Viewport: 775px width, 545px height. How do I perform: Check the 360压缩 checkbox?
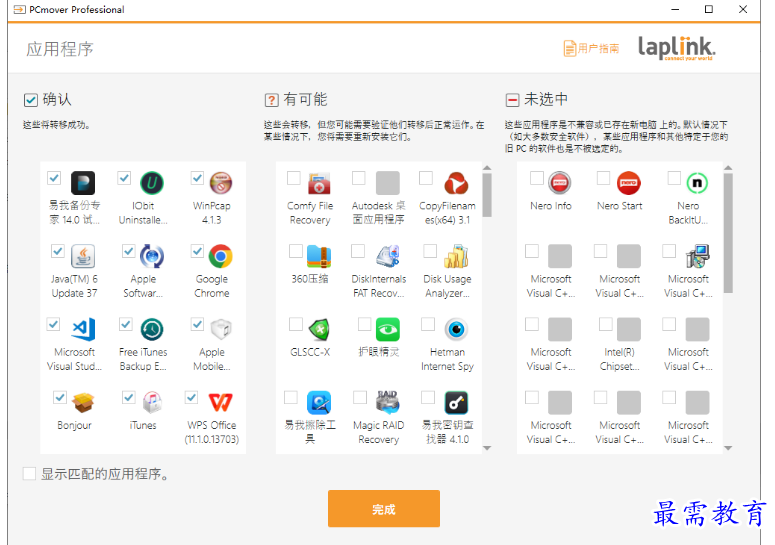click(296, 251)
